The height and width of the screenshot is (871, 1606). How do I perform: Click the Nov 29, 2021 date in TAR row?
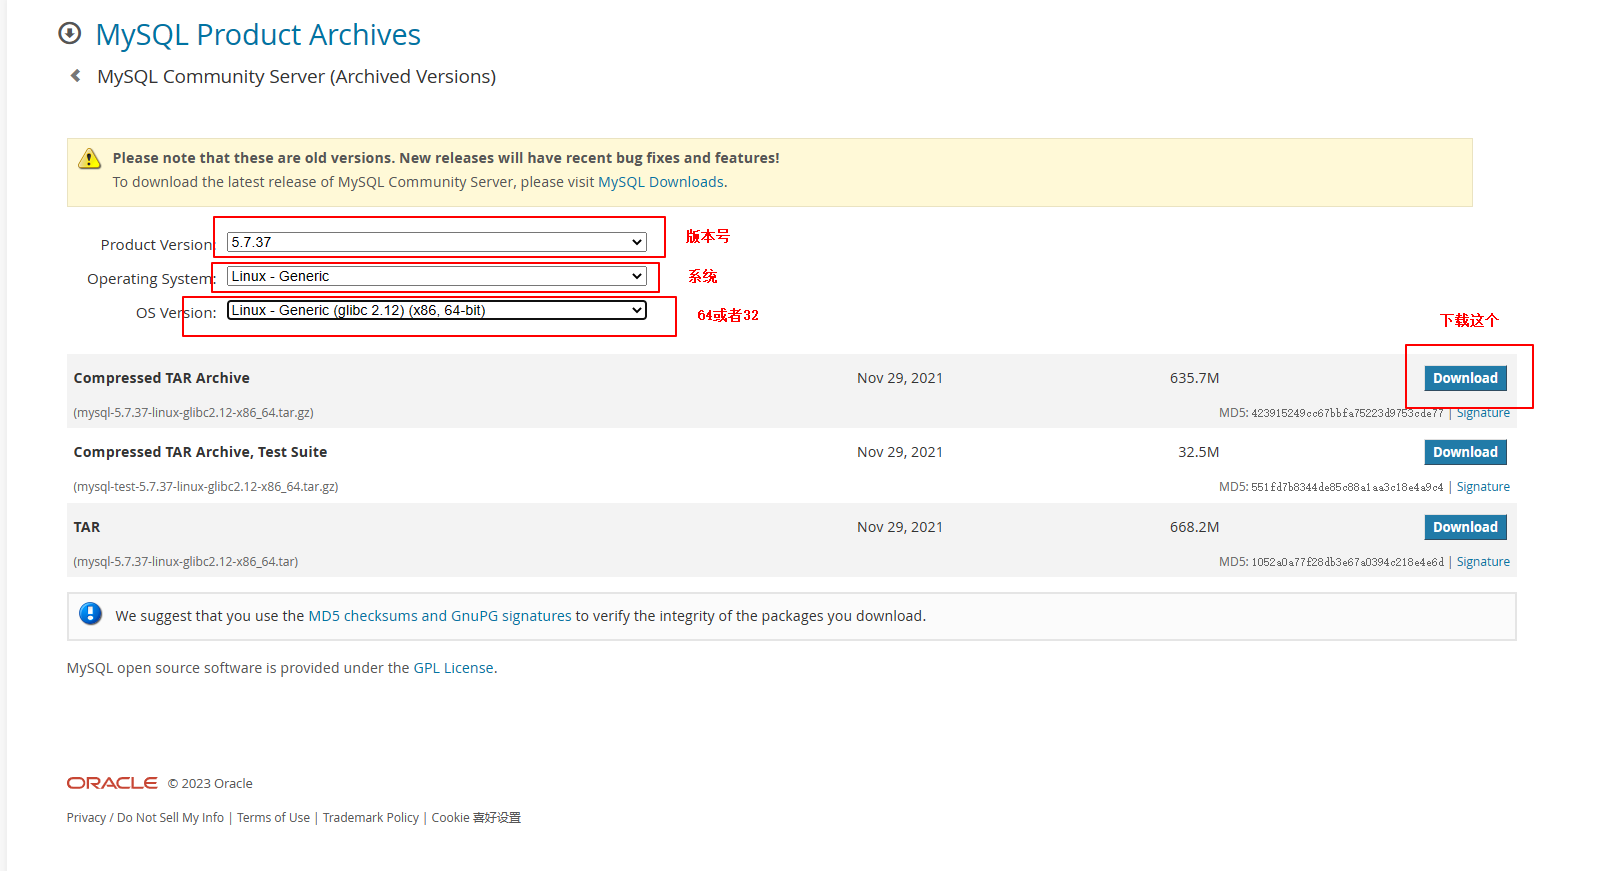click(900, 527)
